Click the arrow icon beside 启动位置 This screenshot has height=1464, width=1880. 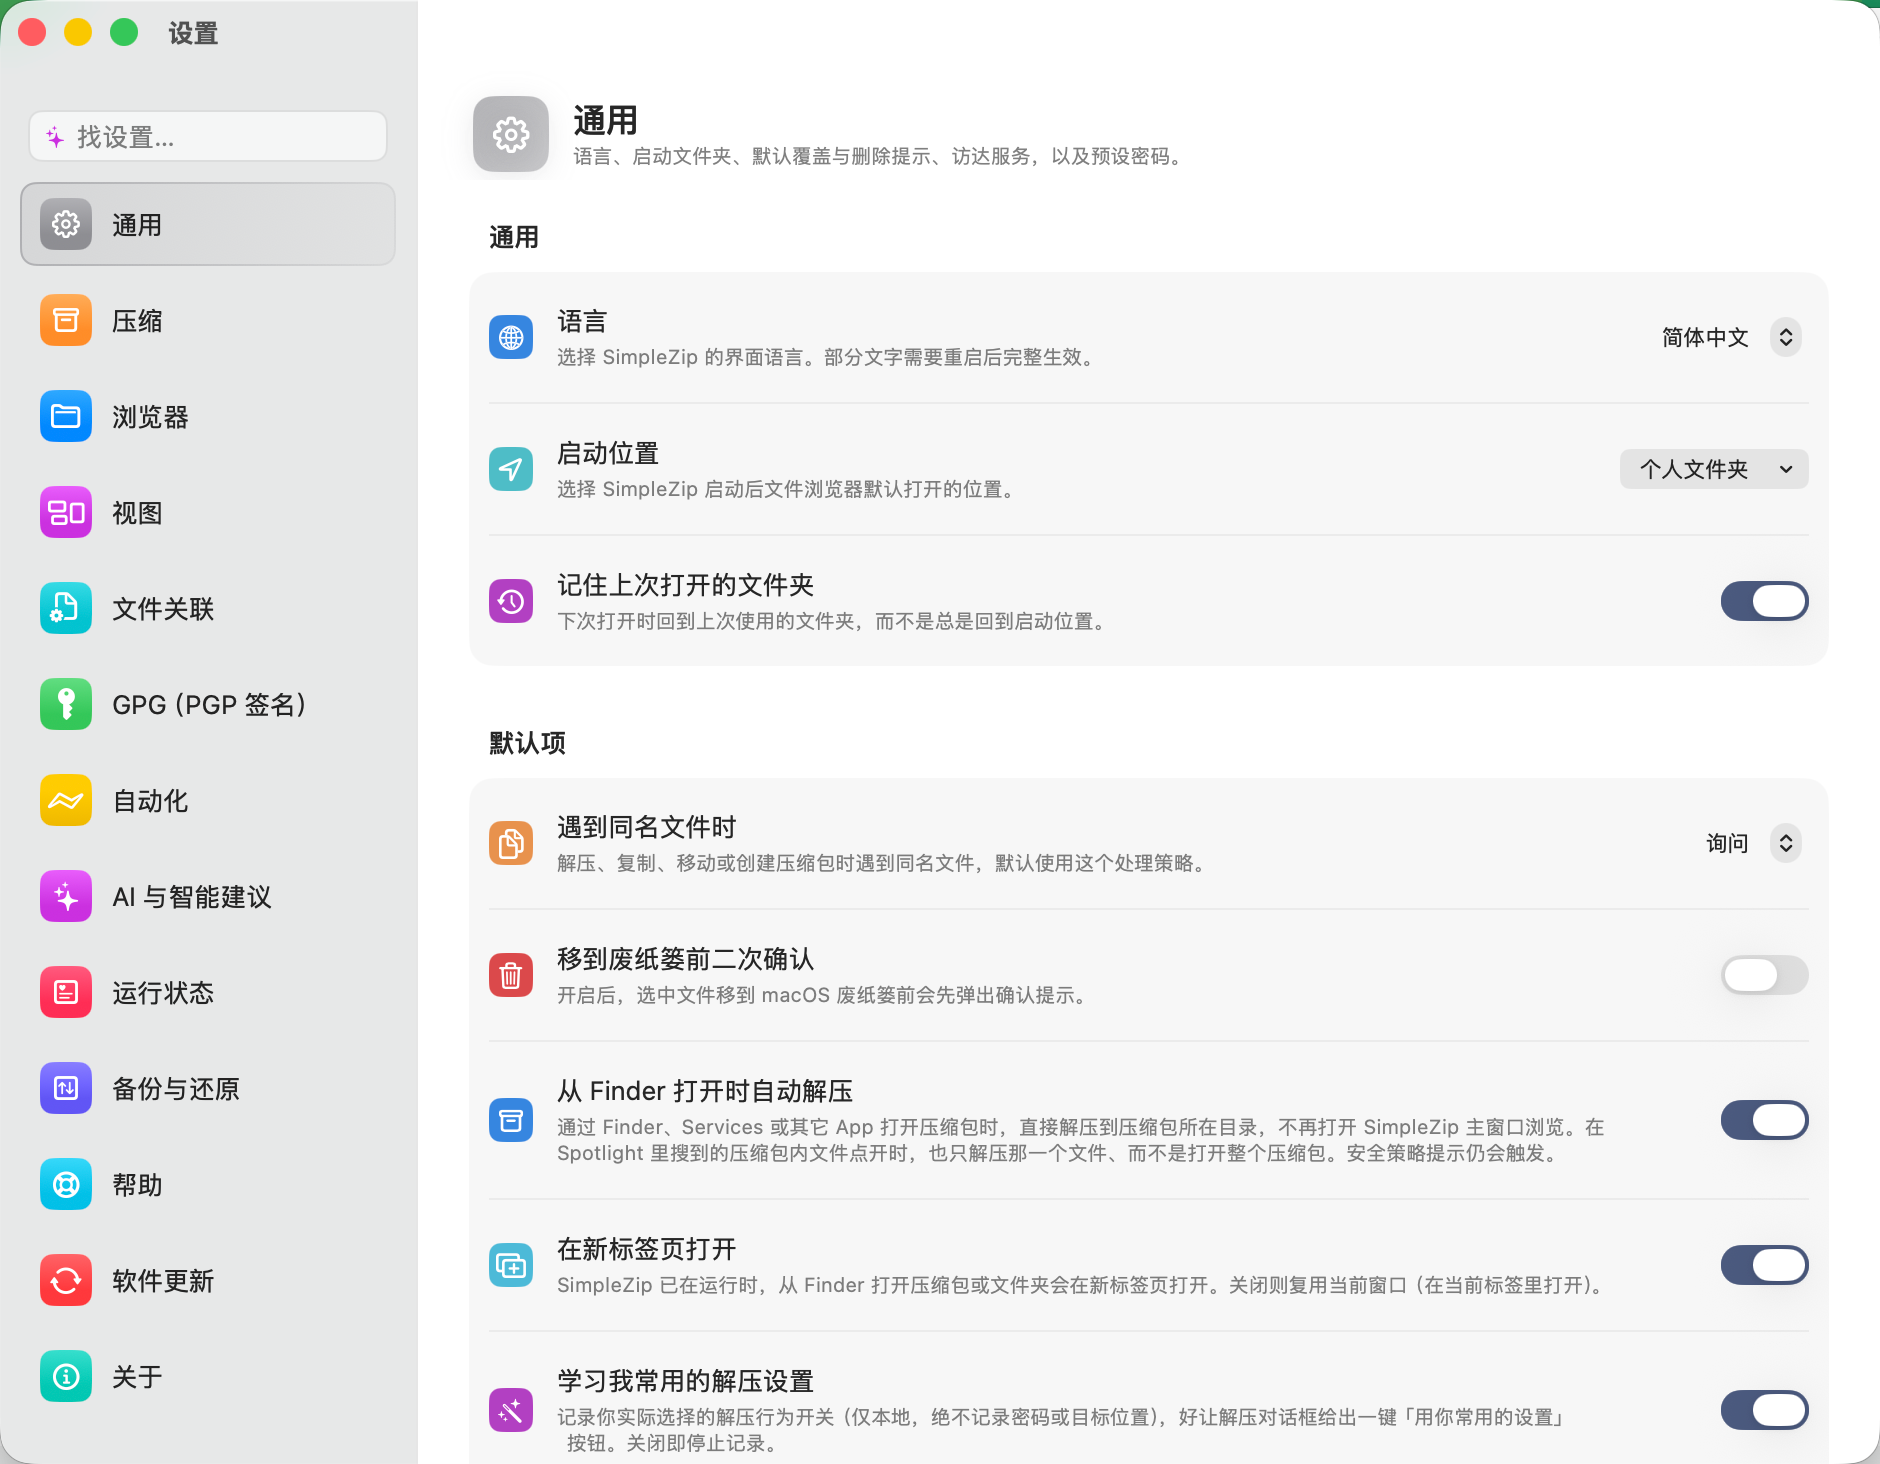click(511, 469)
